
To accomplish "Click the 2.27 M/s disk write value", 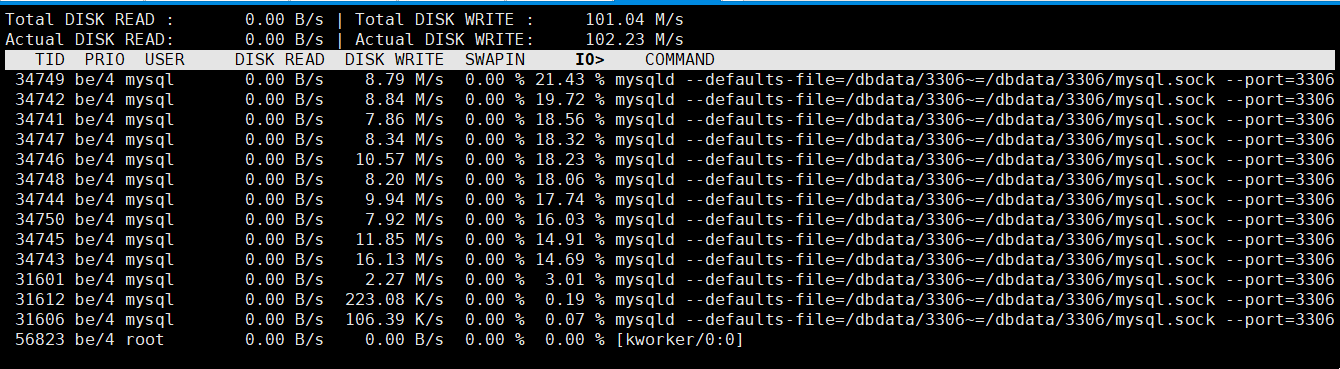I will (x=405, y=280).
